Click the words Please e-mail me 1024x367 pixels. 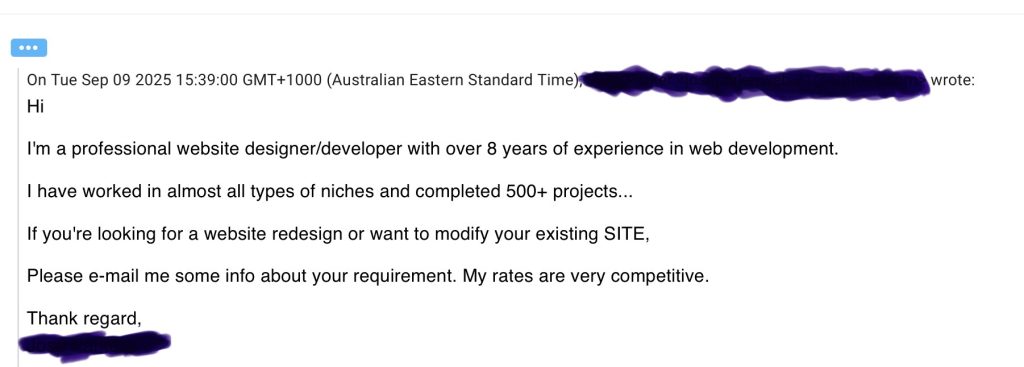(x=91, y=277)
